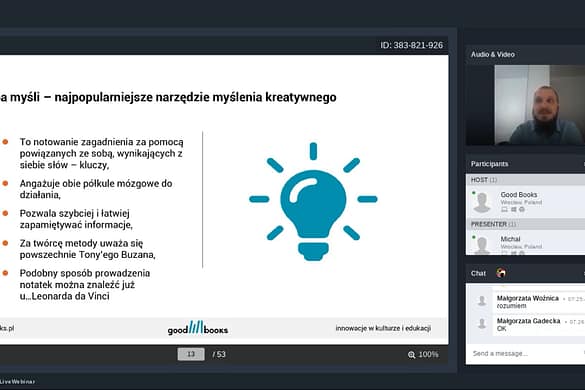This screenshot has width=585, height=390.
Task: Click the zoom magnifier icon beside 100%
Action: tap(411, 355)
